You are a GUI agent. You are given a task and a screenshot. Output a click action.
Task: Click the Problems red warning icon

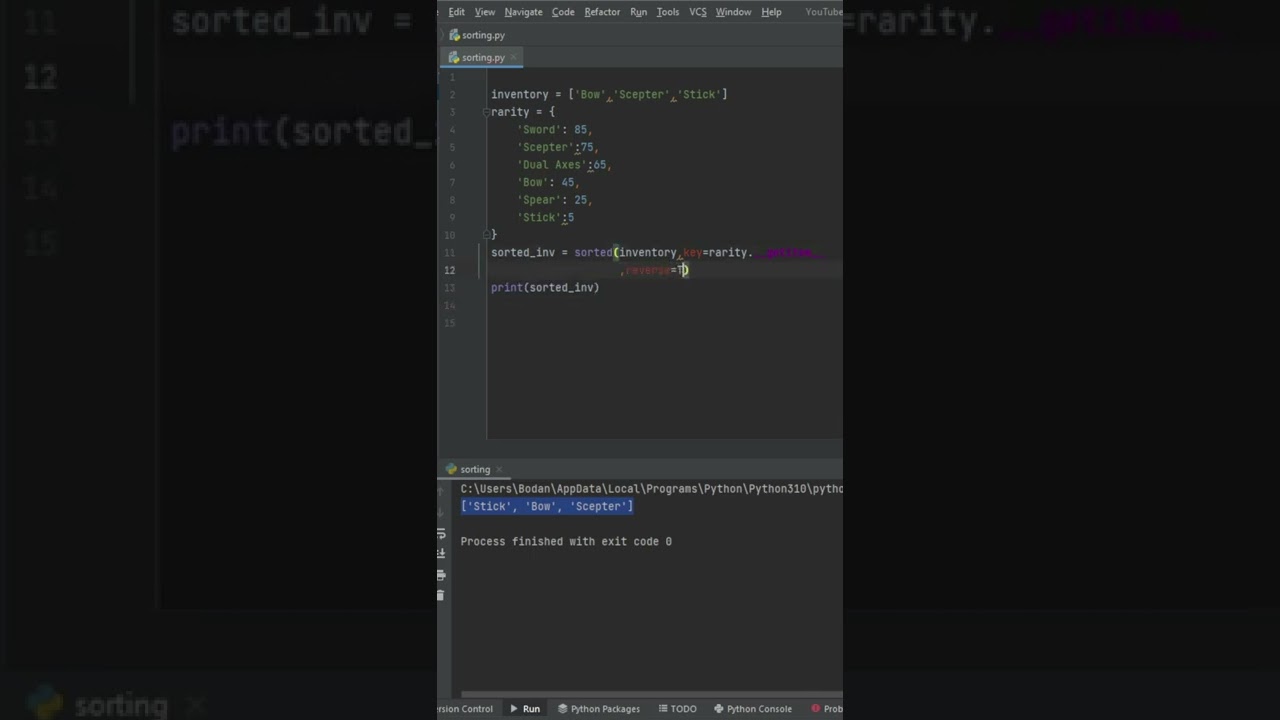click(x=815, y=708)
